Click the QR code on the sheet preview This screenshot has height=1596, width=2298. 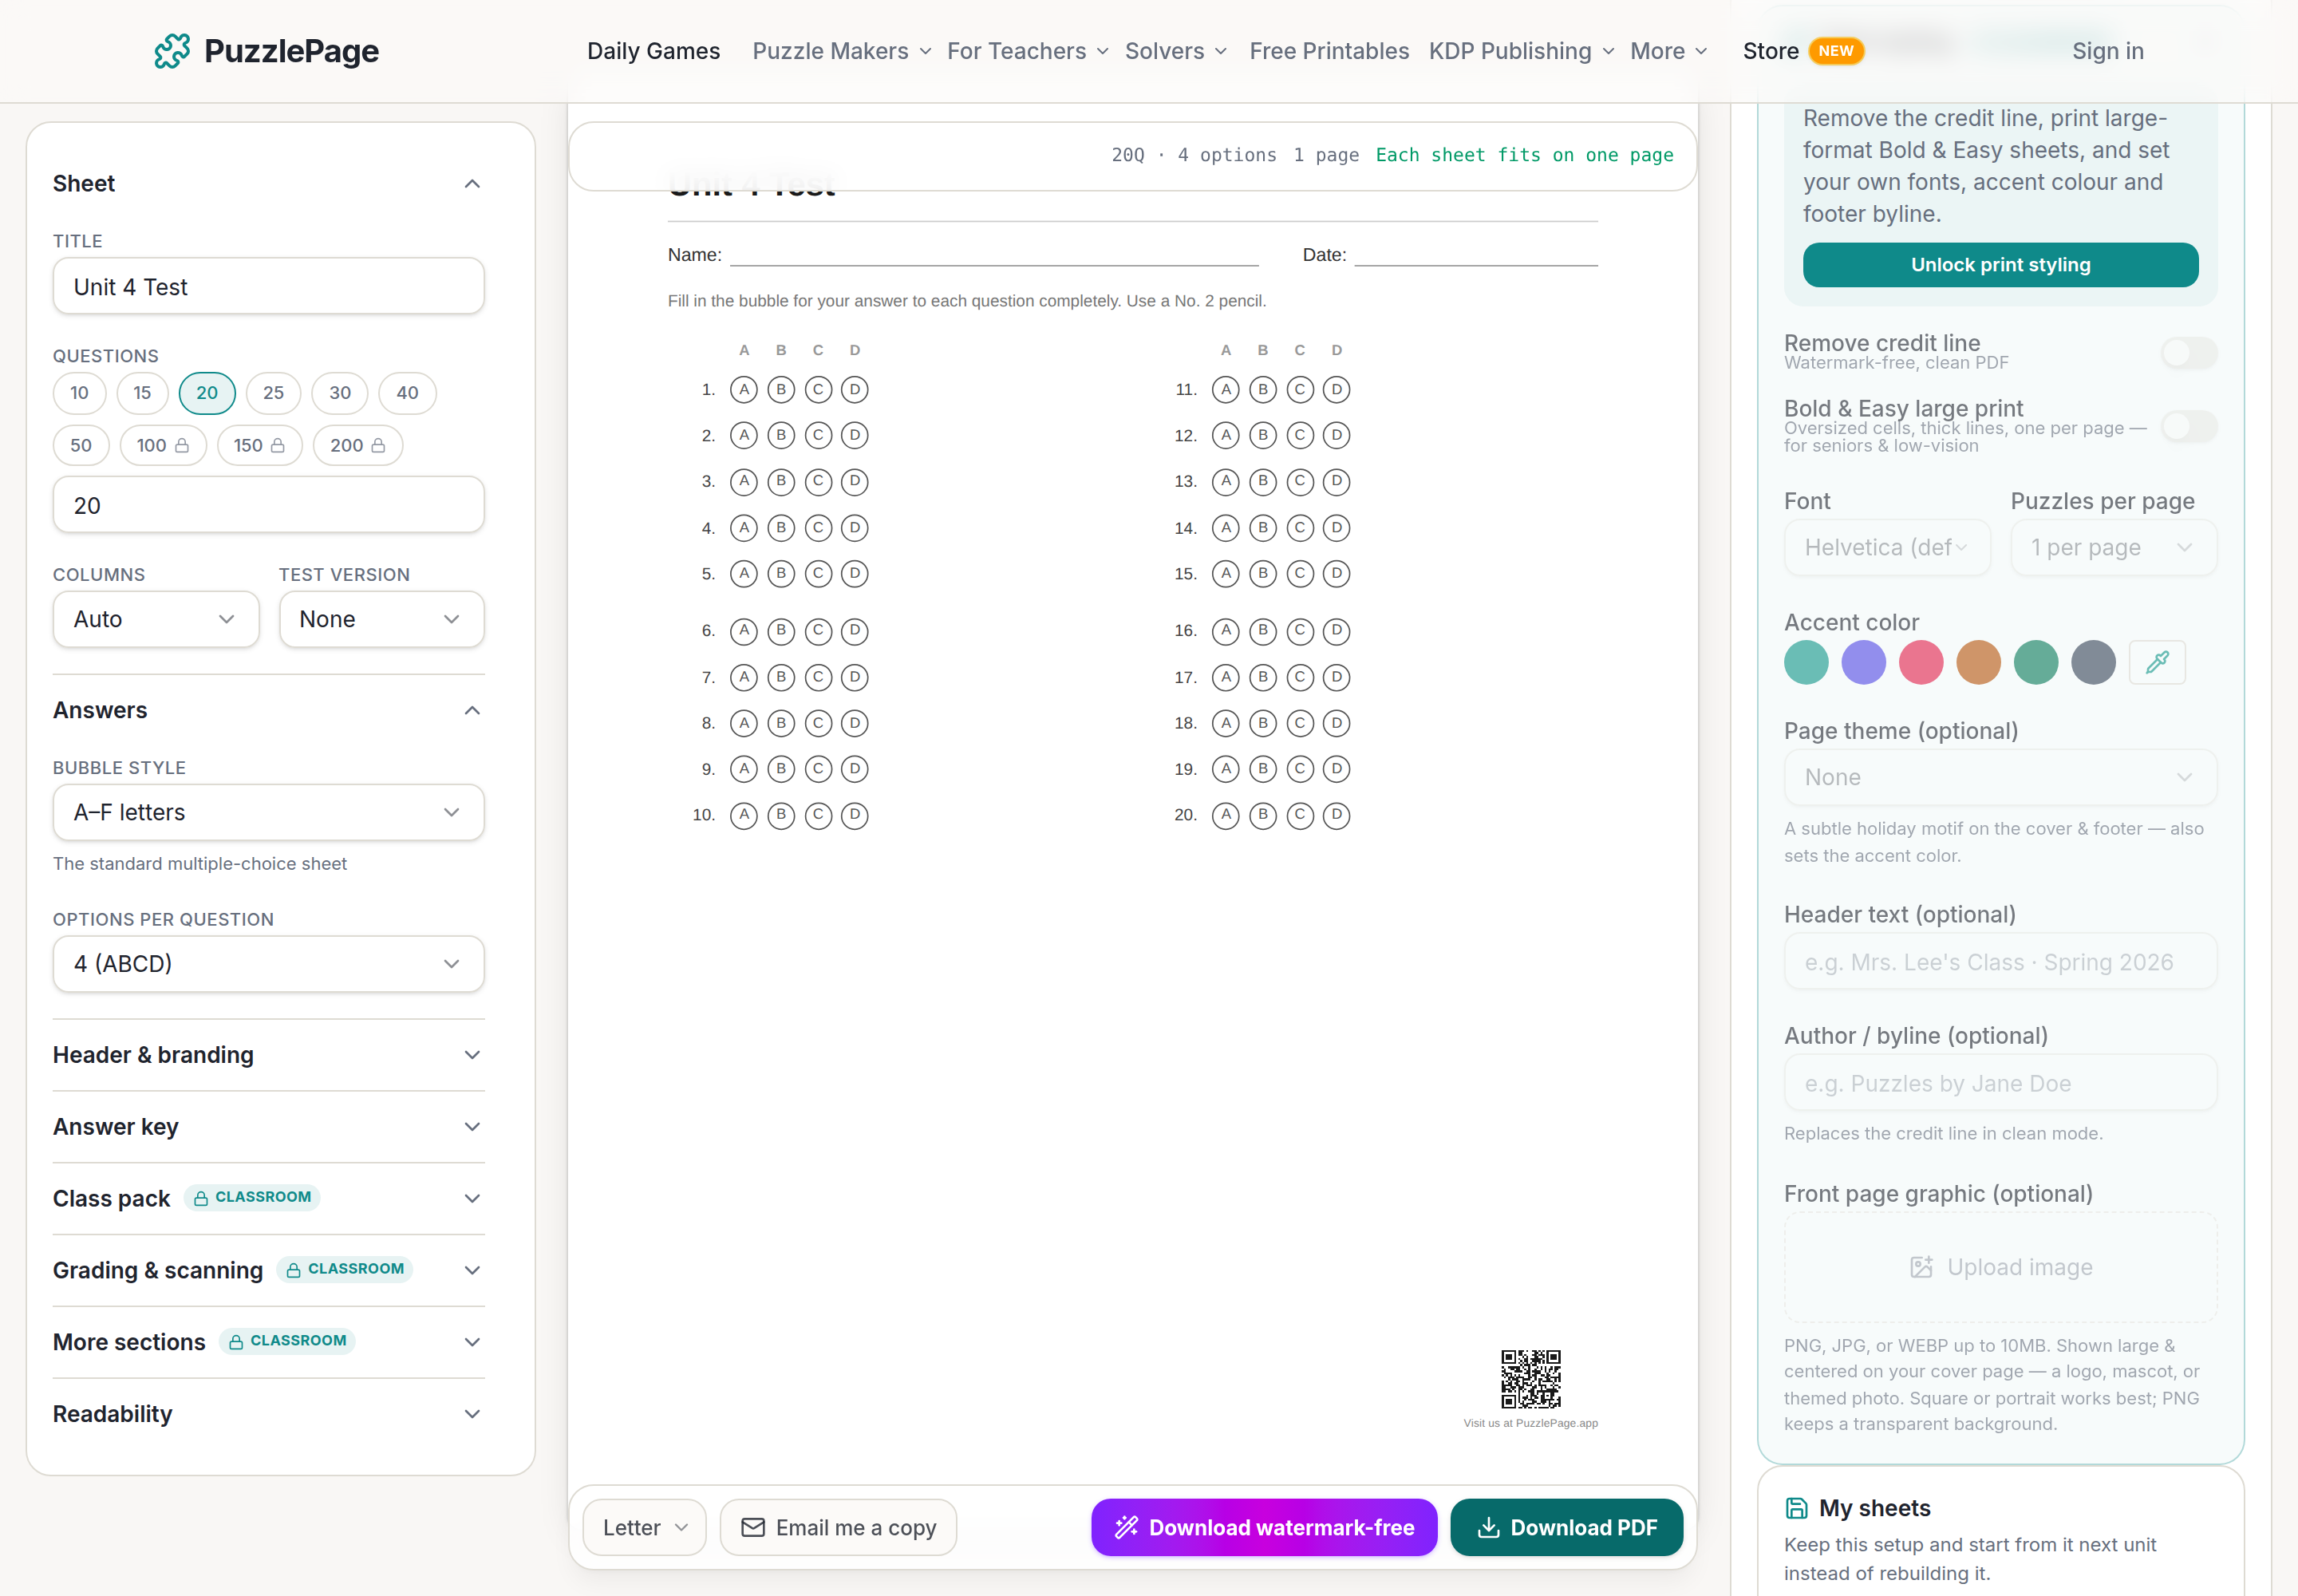pyautogui.click(x=1530, y=1379)
